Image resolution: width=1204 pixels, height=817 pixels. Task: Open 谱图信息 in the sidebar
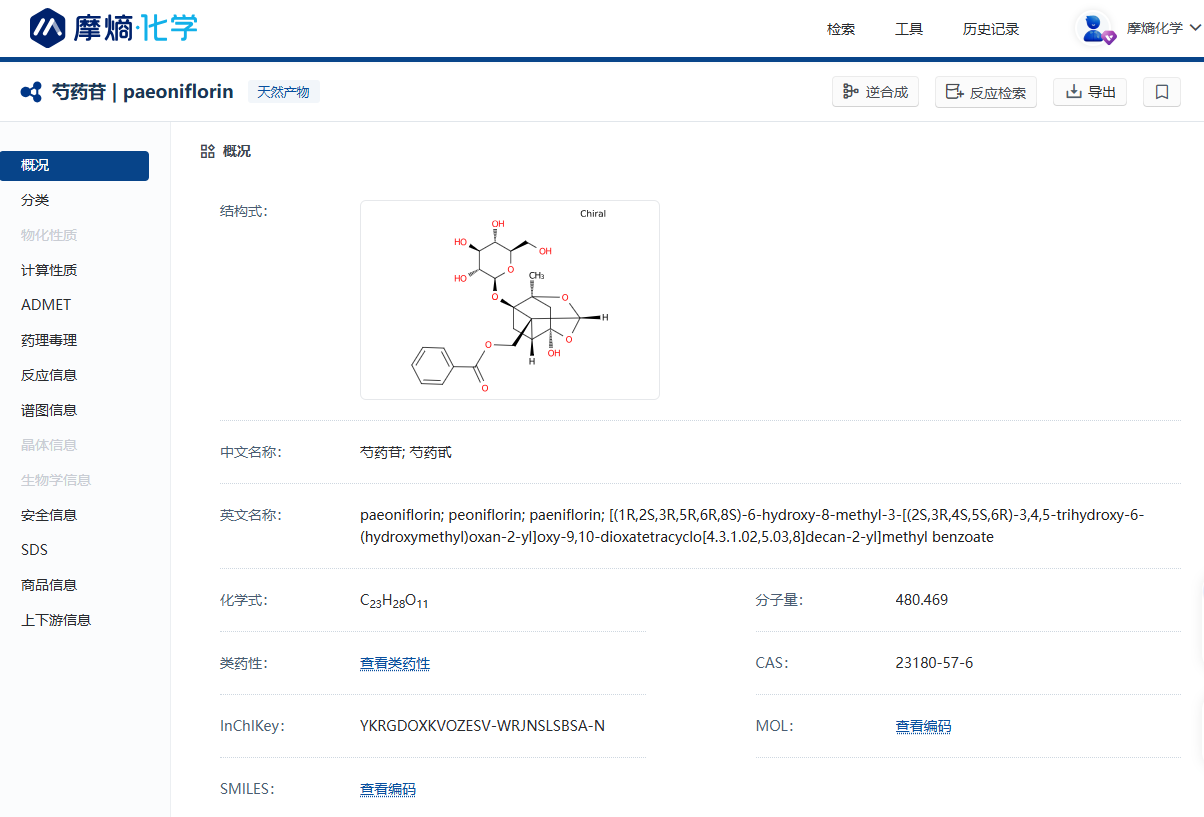coord(49,410)
